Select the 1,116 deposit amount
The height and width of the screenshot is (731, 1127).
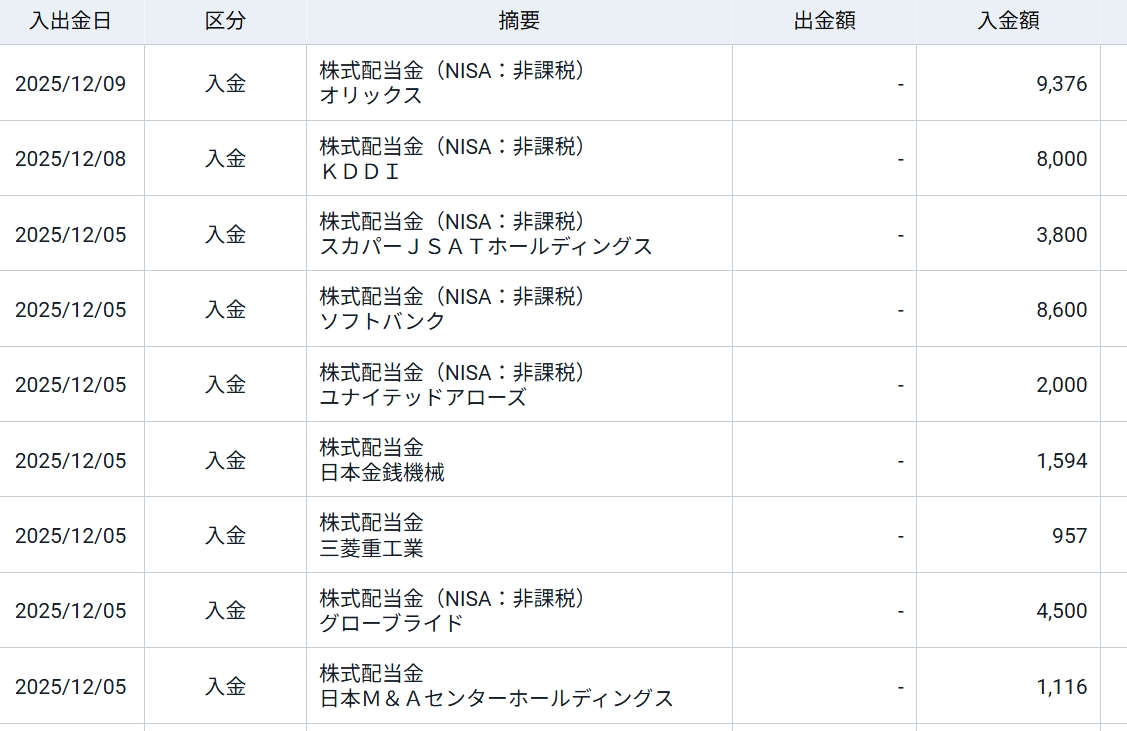pos(1062,687)
